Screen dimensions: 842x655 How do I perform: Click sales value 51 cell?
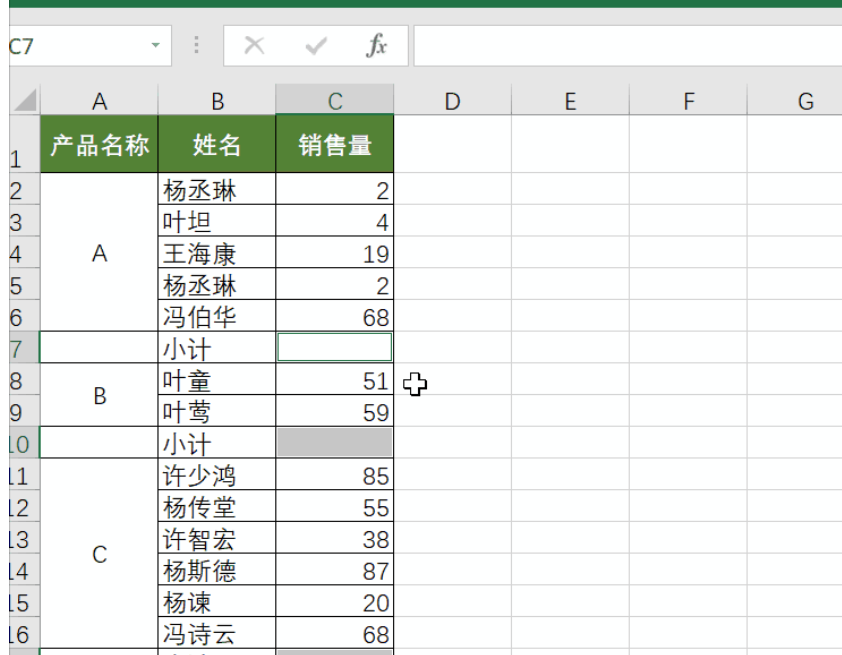[335, 380]
